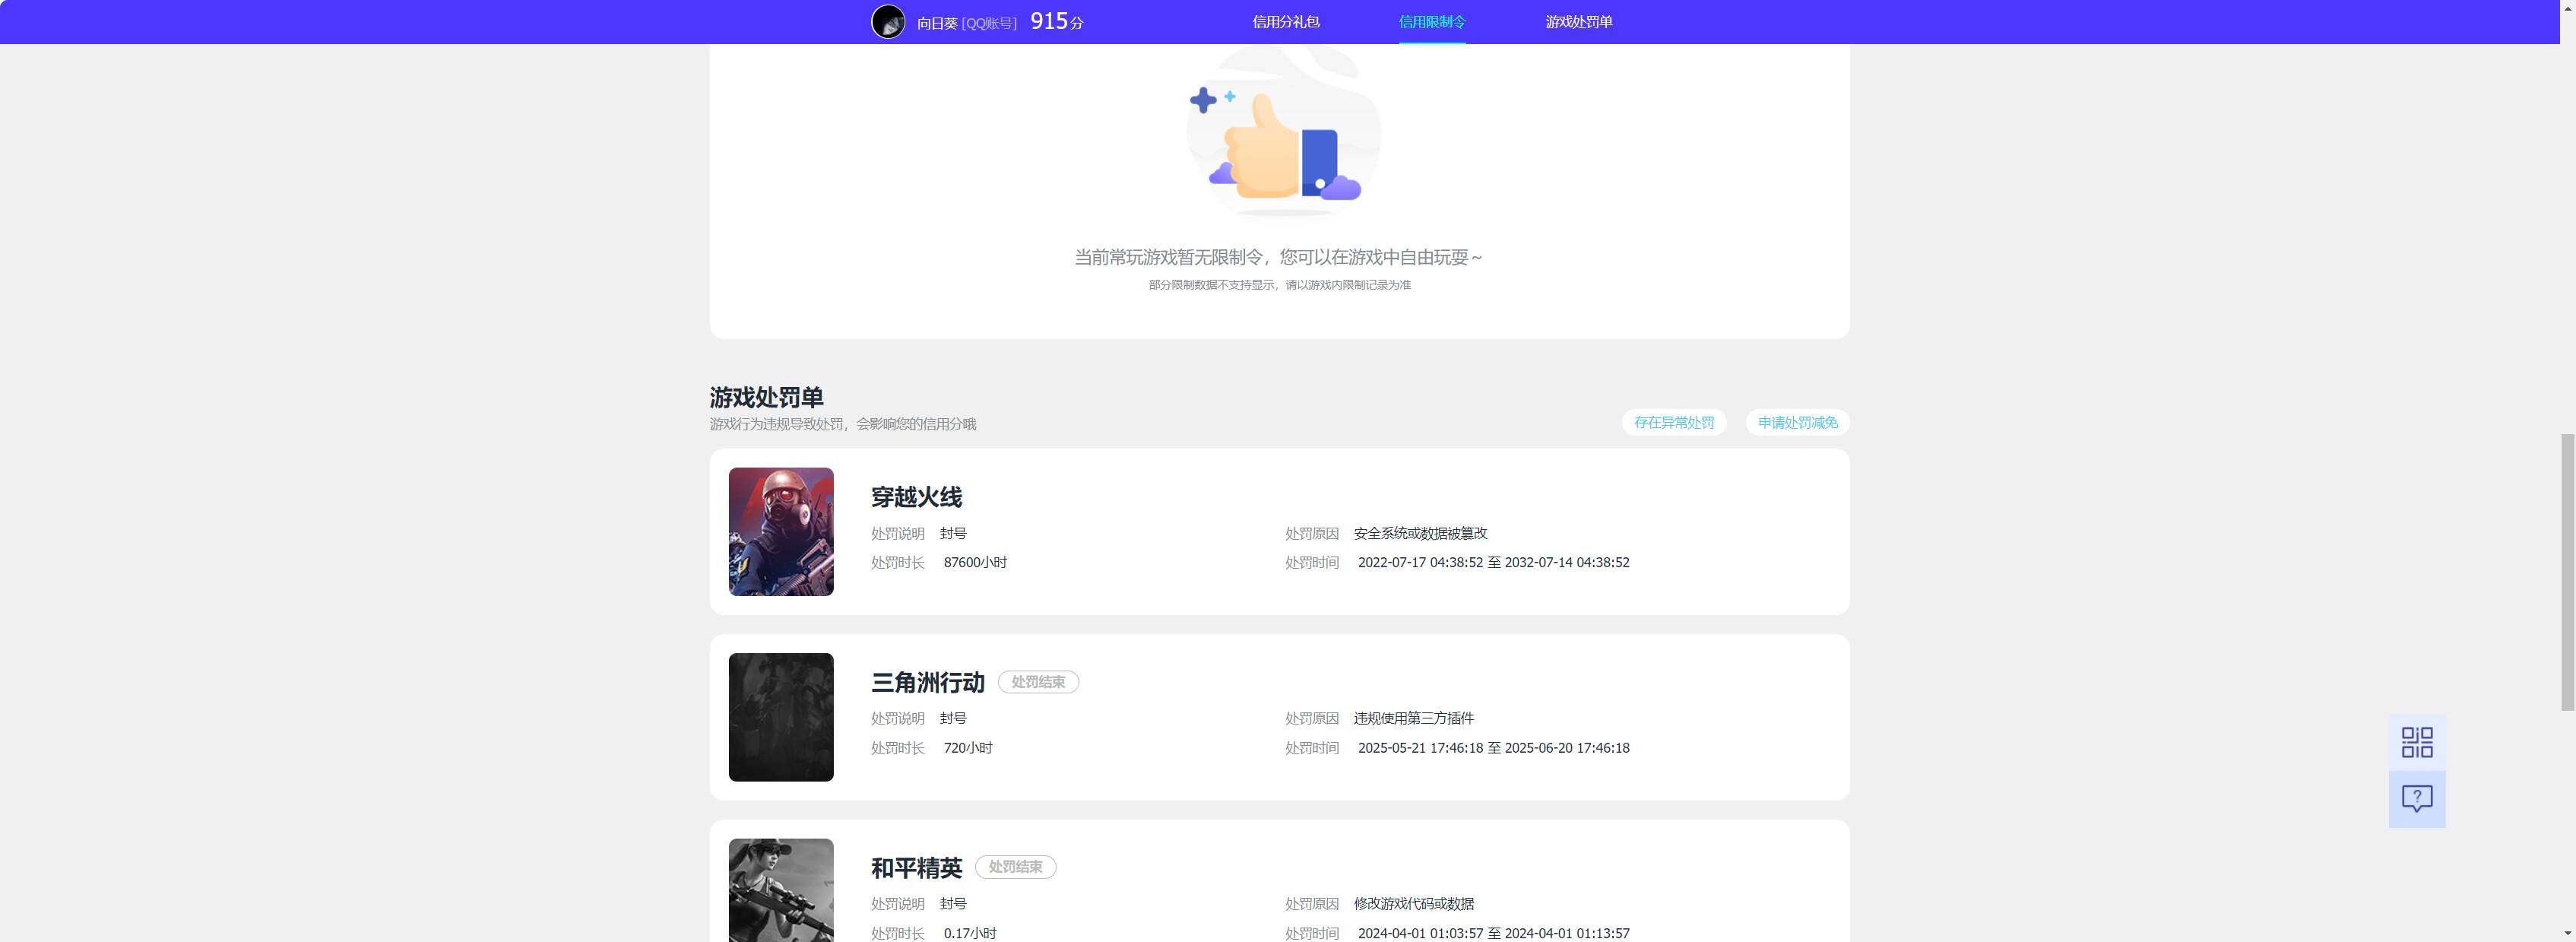This screenshot has height=942, width=2576.
Task: Click the 720小时 penalty duration
Action: point(968,748)
